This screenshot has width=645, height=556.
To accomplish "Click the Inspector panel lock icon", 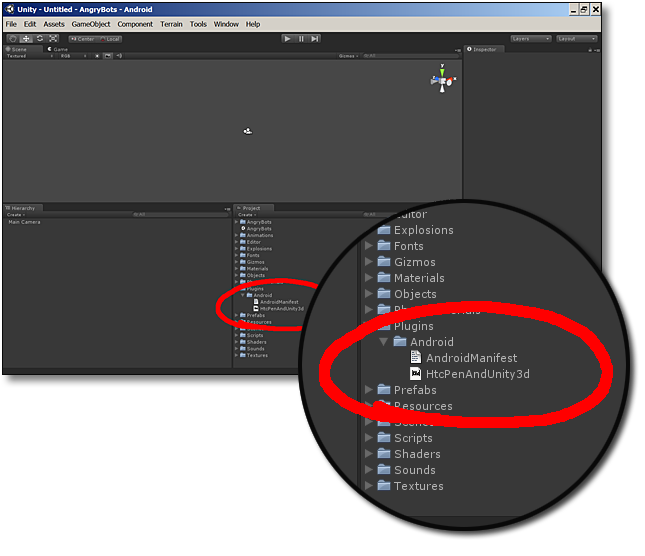I will (x=590, y=50).
